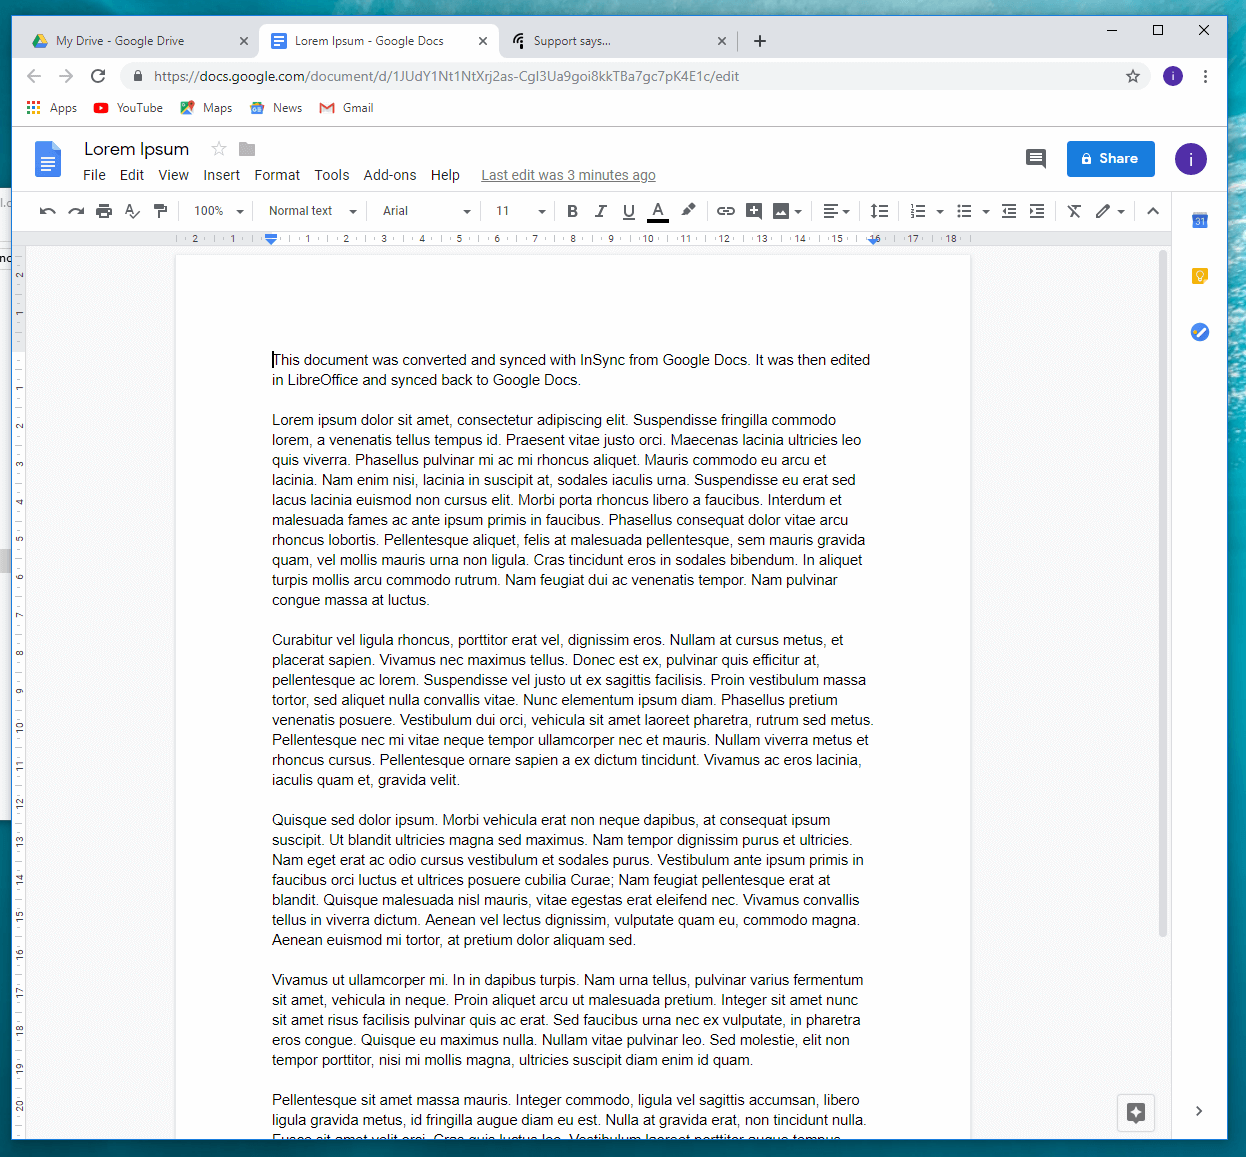
Task: Open the highlight color picker
Action: (688, 211)
